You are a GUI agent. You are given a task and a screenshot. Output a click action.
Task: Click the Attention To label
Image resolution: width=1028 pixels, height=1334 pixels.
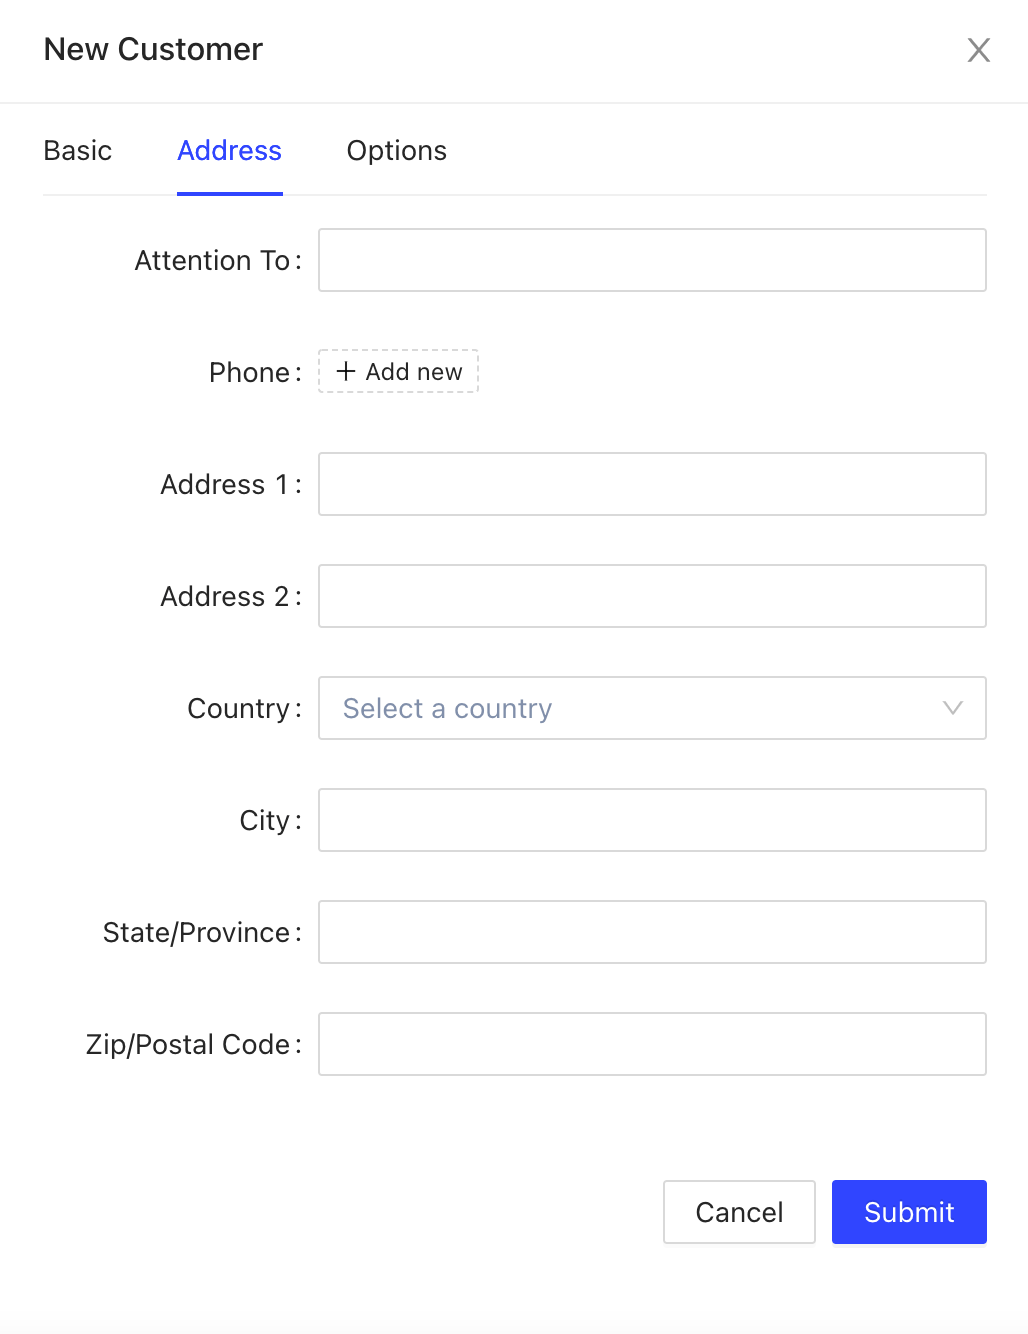pos(212,261)
